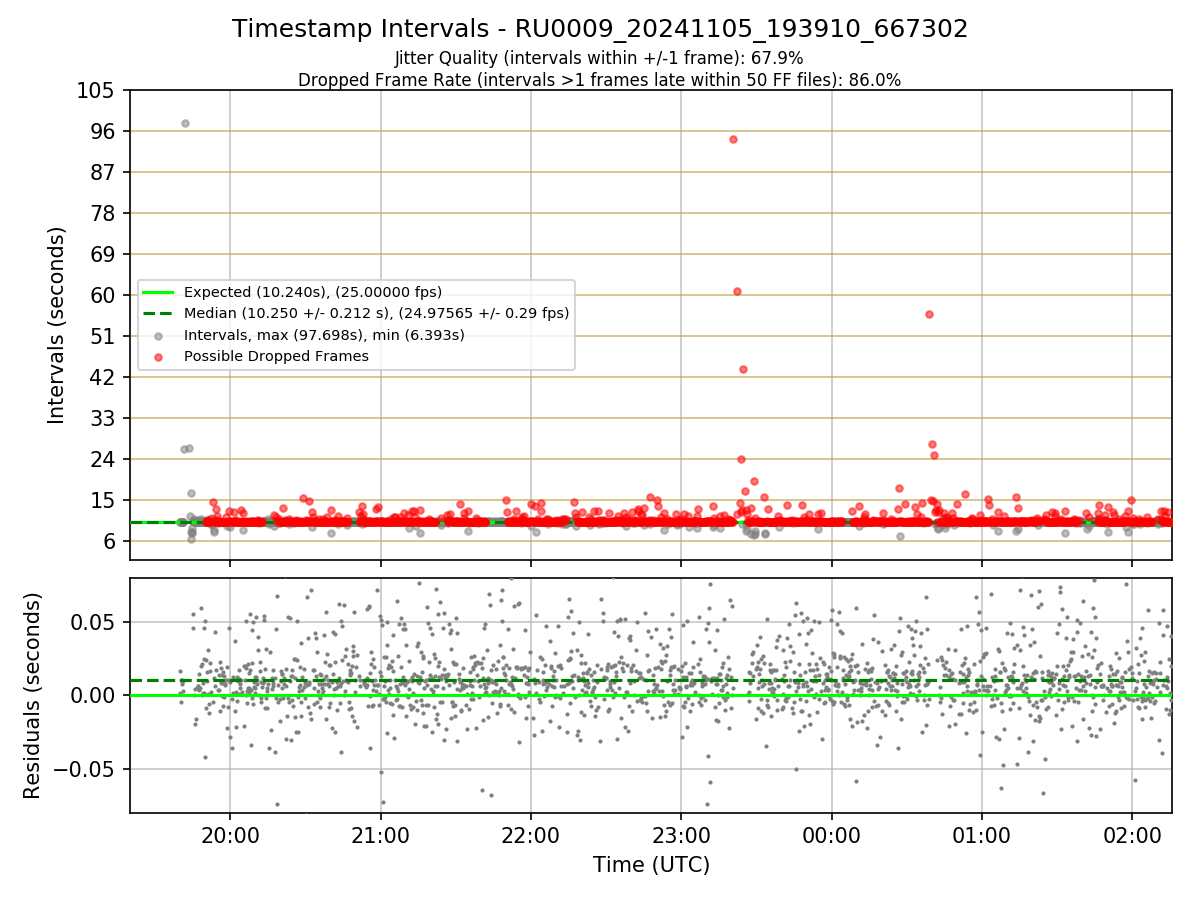1200x900 pixels.
Task: Click the 02:00 time tick label
Action: point(1132,837)
